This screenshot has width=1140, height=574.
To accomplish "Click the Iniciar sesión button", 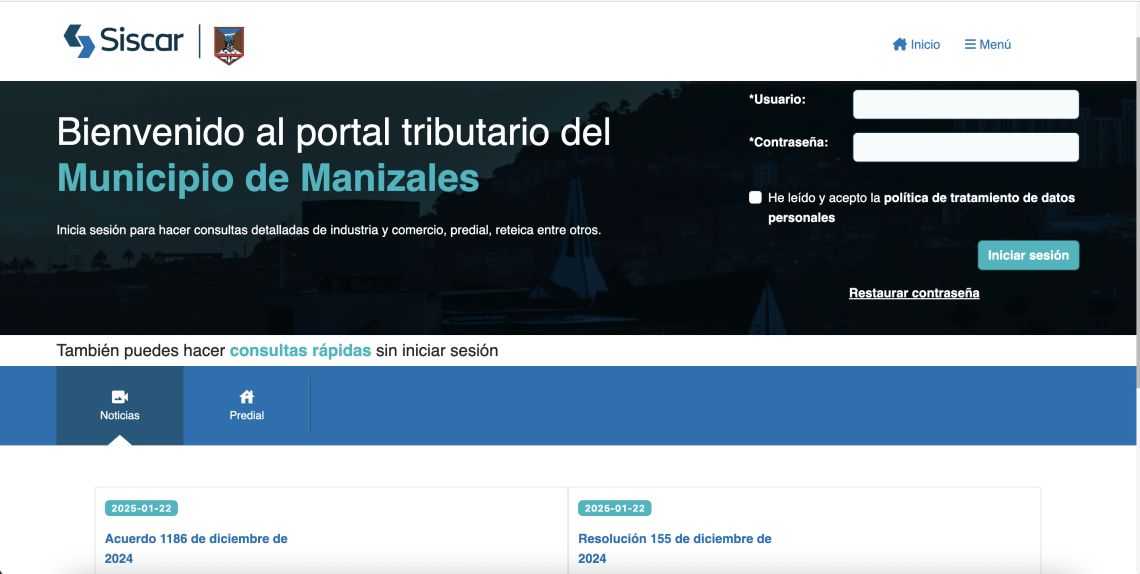I will pyautogui.click(x=1028, y=255).
